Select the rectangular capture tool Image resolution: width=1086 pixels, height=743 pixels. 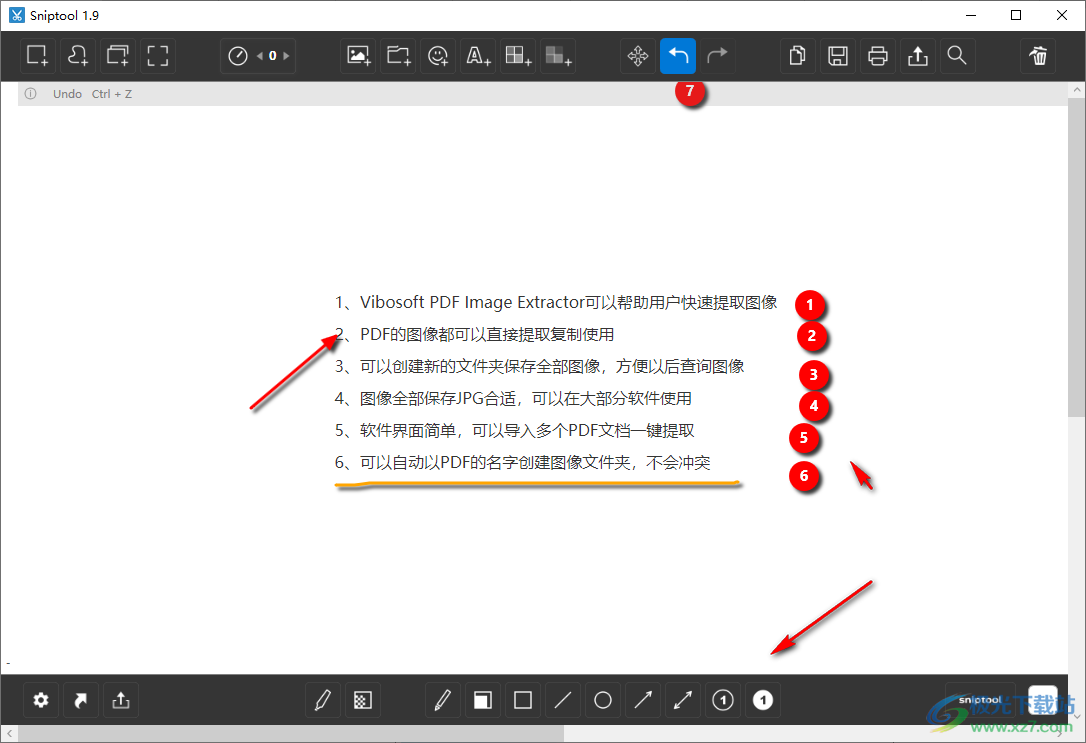click(x=37, y=55)
